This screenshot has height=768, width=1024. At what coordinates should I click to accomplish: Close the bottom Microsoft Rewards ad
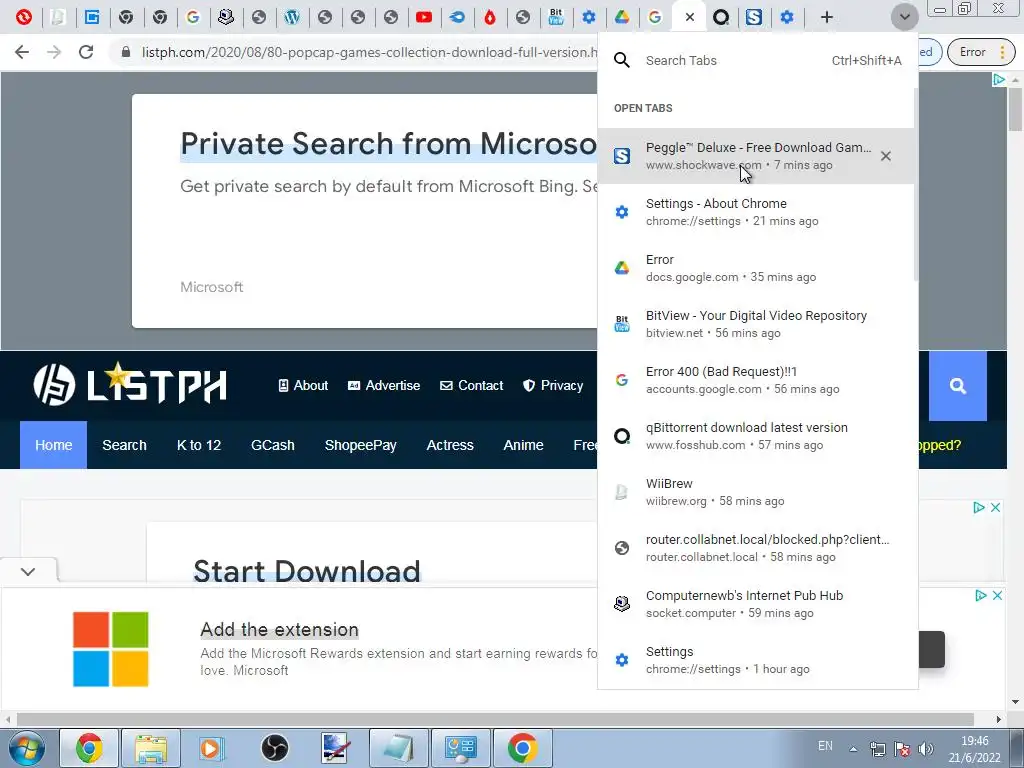(997, 595)
